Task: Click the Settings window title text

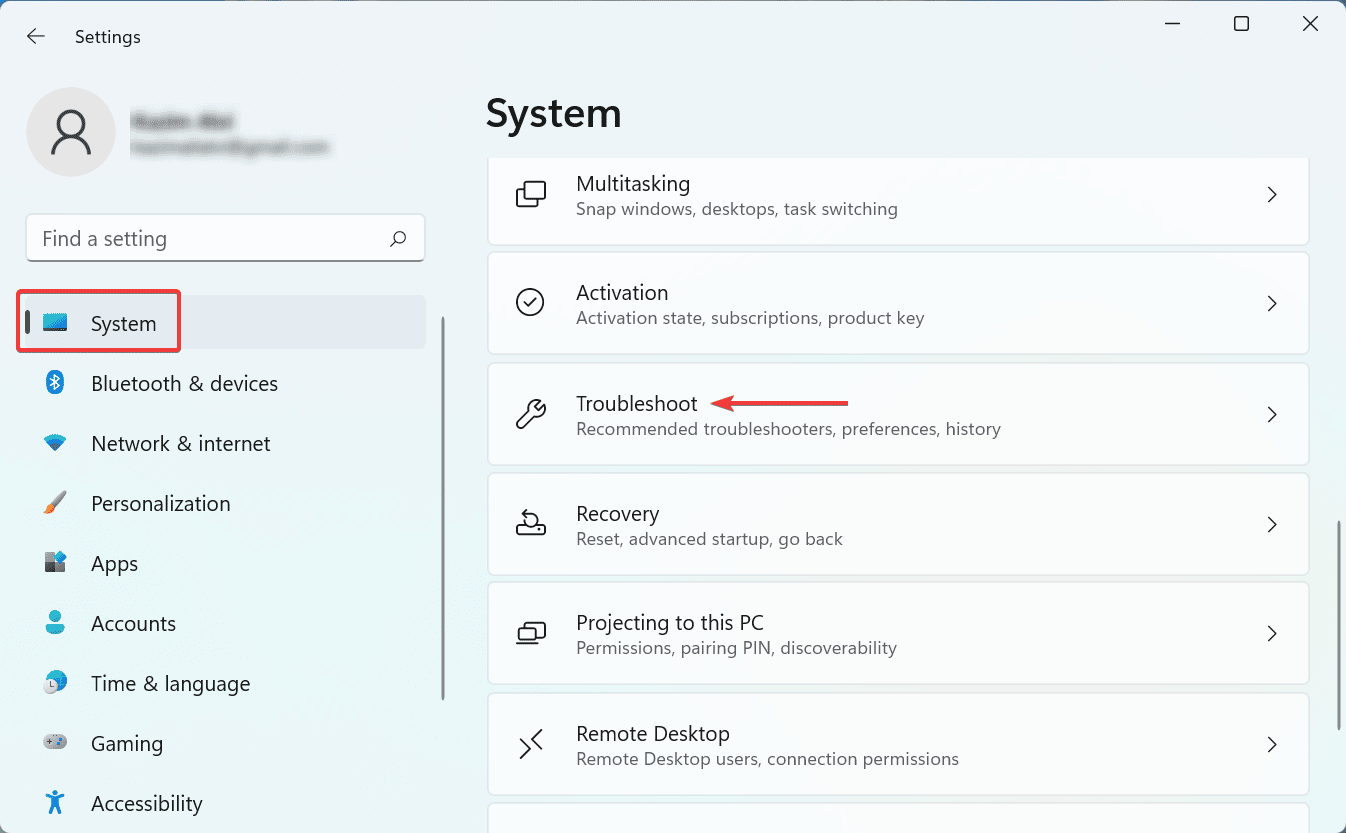Action: (x=108, y=37)
